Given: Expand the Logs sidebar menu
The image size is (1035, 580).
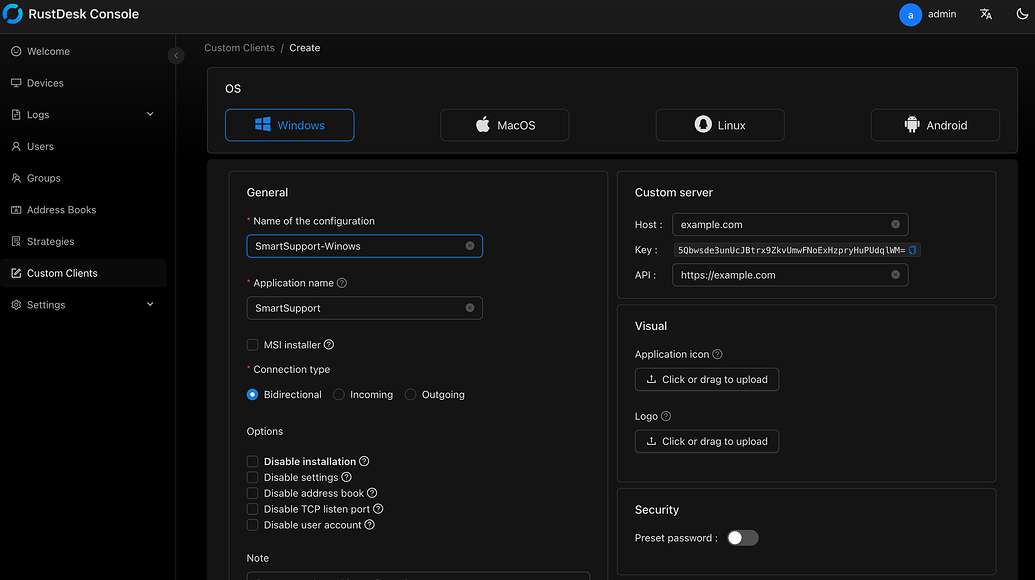Looking at the screenshot, I should tap(83, 115).
